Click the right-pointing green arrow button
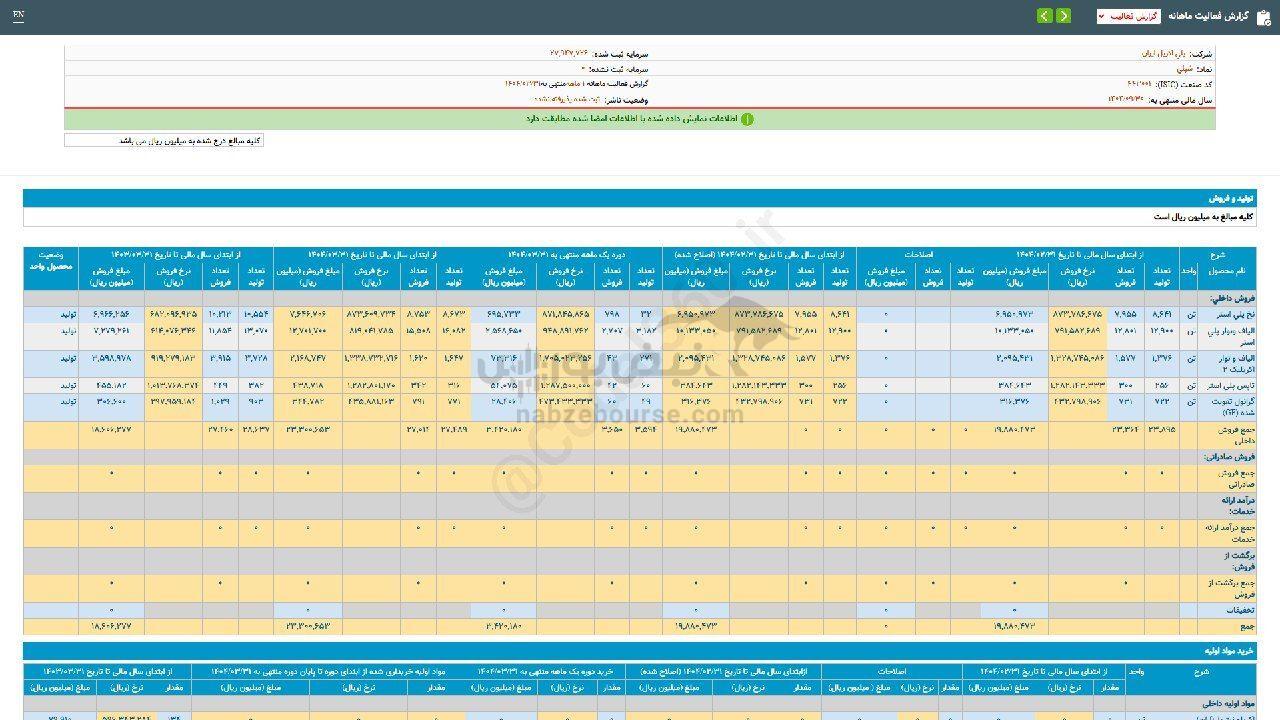1280x720 pixels. 1063,16
